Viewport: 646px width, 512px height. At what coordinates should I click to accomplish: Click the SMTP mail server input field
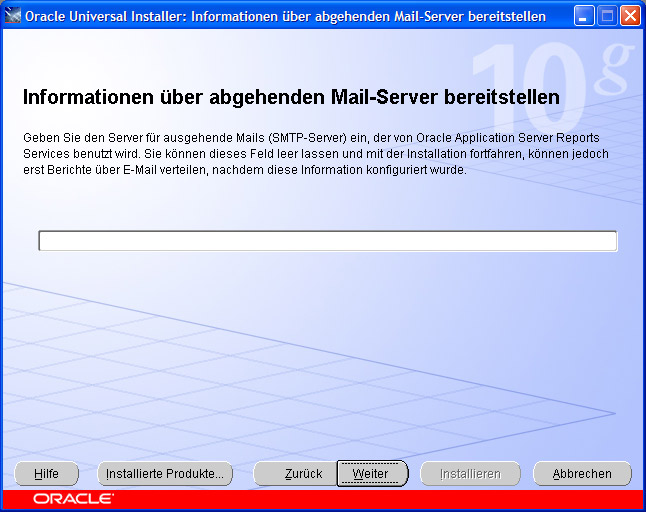[x=328, y=241]
